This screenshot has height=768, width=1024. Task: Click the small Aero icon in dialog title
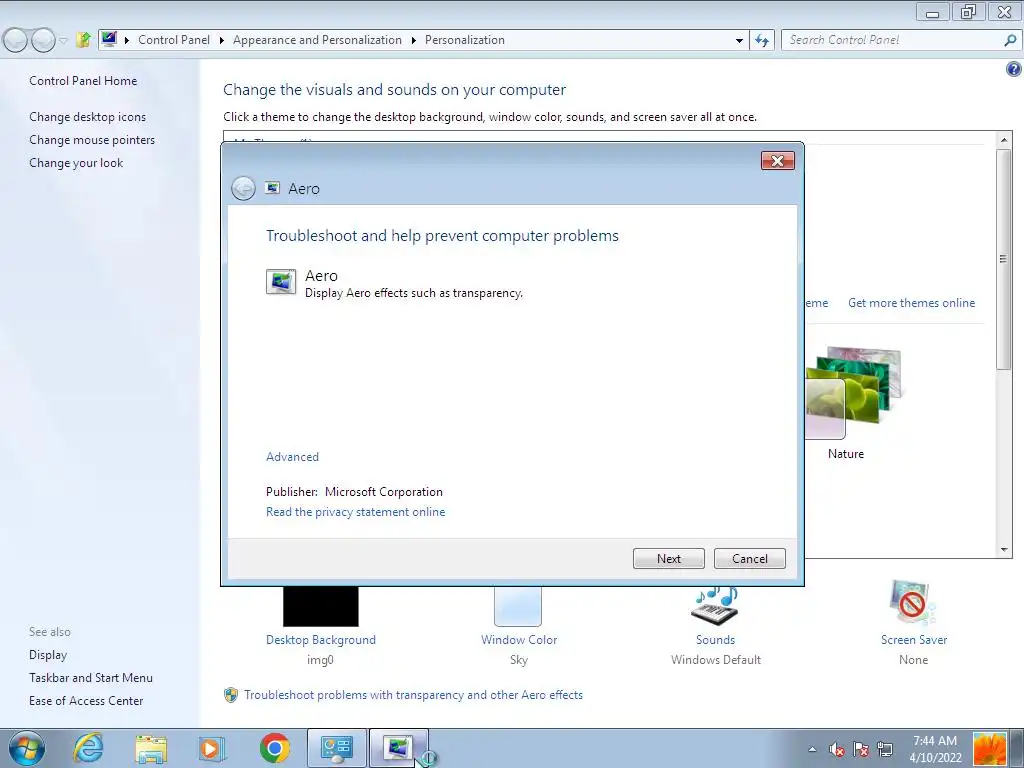click(x=272, y=188)
